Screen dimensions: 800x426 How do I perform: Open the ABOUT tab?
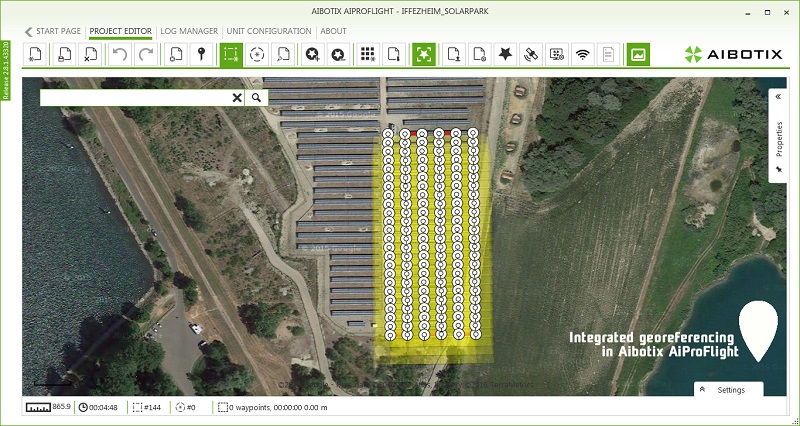(334, 31)
